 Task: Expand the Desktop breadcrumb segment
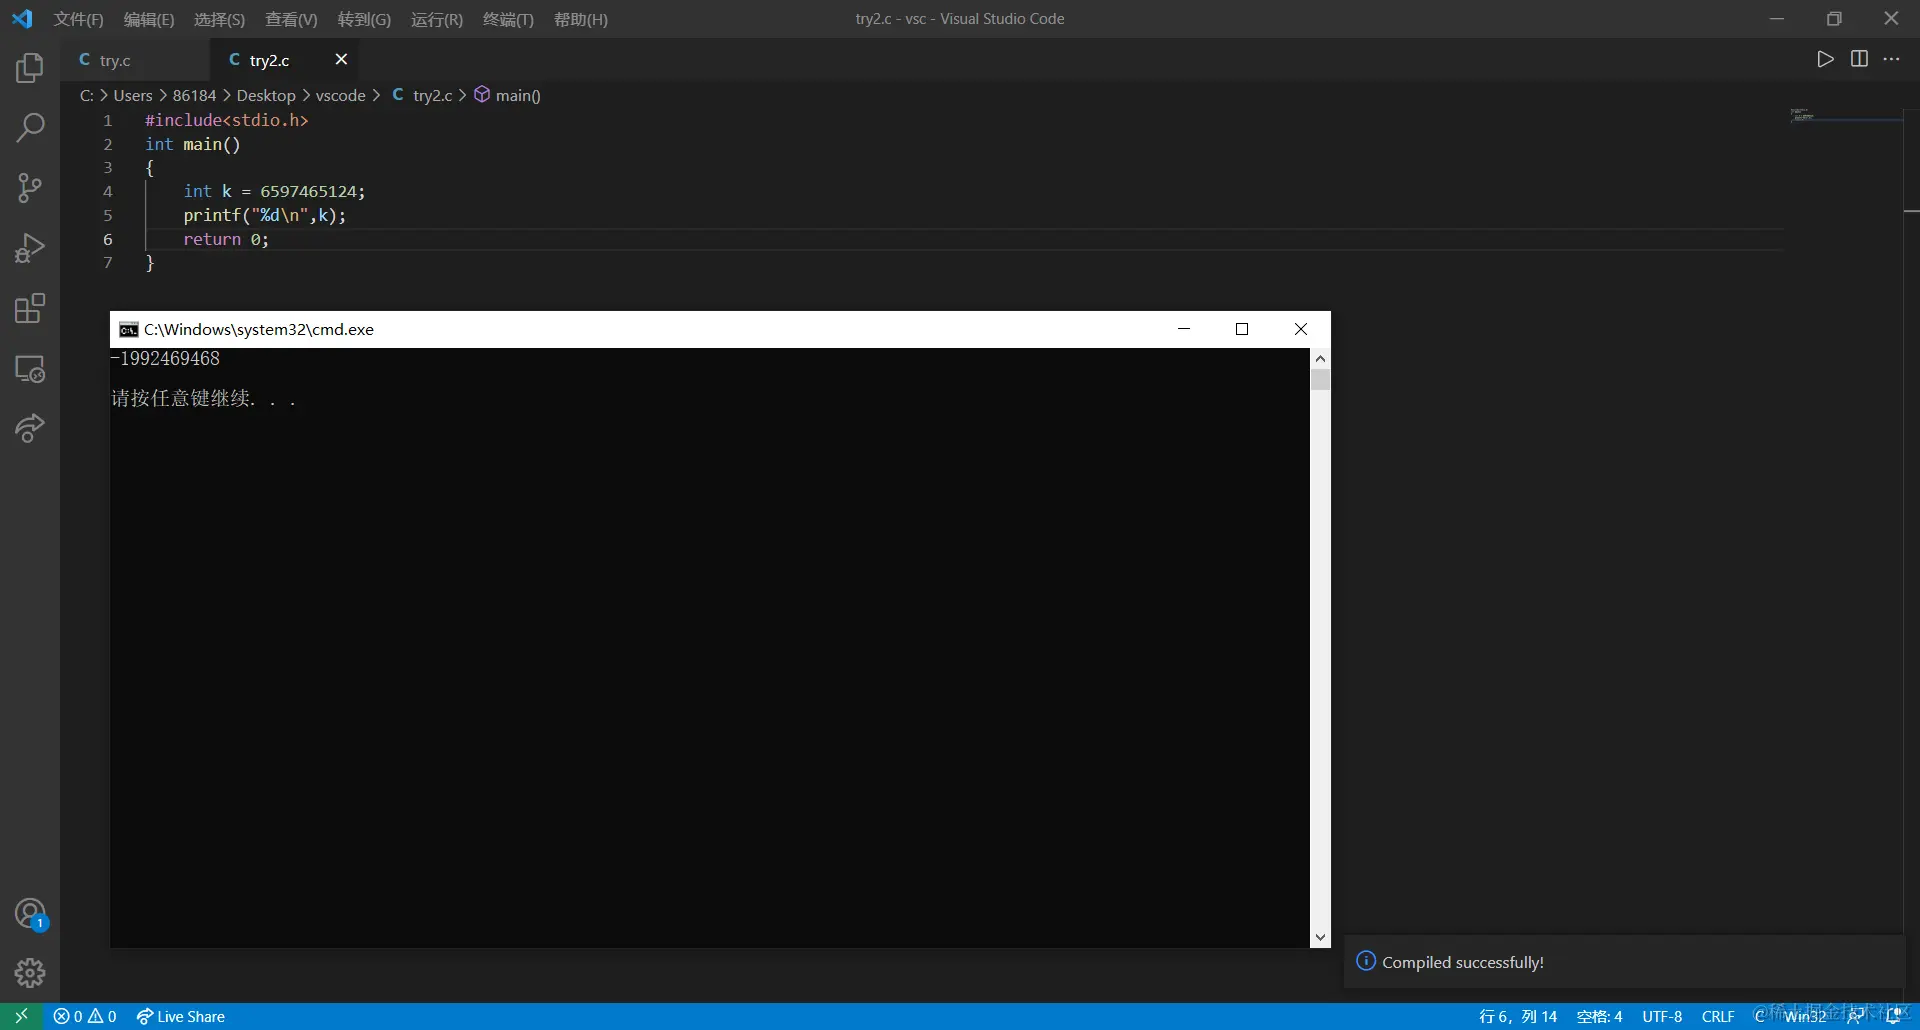266,95
